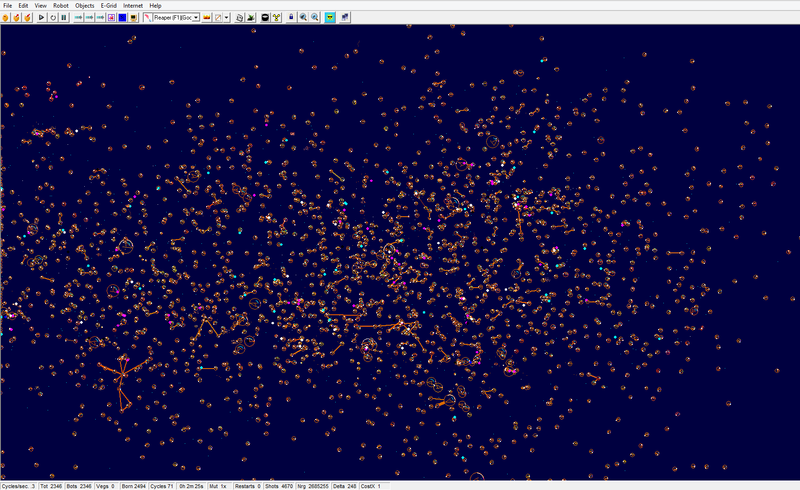Open the Help menu
The height and width of the screenshot is (490, 800).
[155, 5]
